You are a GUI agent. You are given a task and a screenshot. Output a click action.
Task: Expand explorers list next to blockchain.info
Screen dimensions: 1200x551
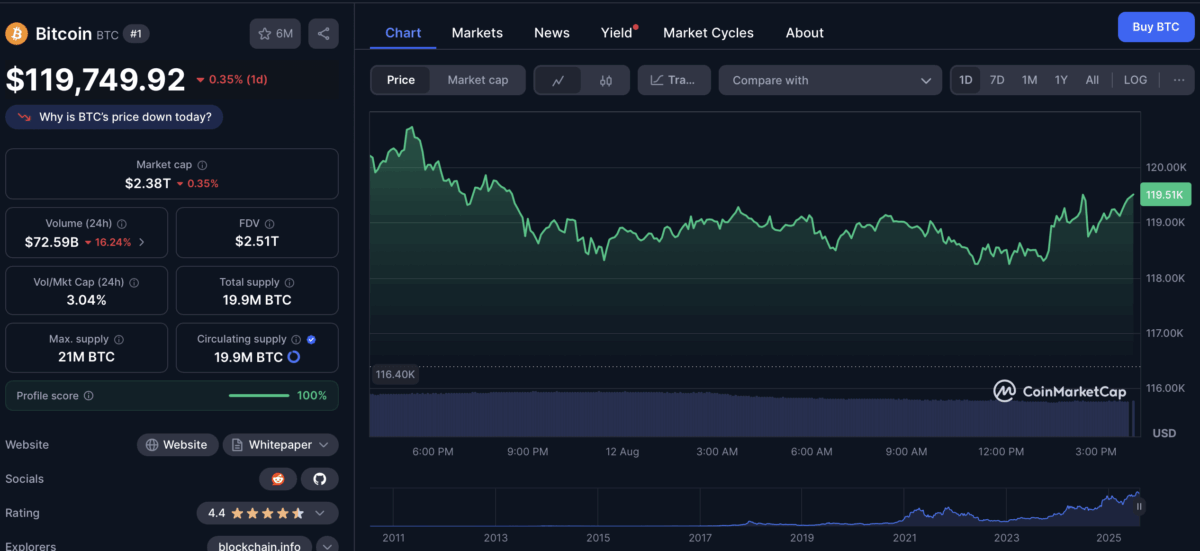(x=328, y=546)
